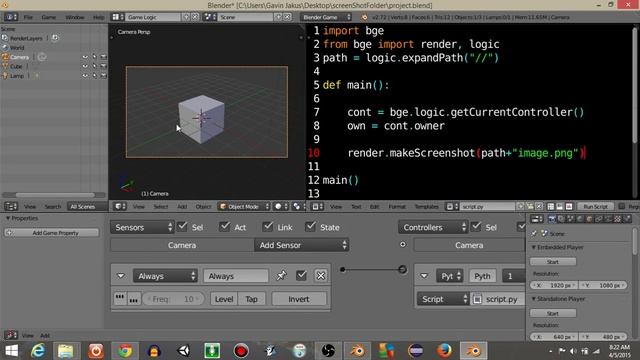The image size is (640, 360).
Task: Open outliner Search menu
Action: [53, 207]
